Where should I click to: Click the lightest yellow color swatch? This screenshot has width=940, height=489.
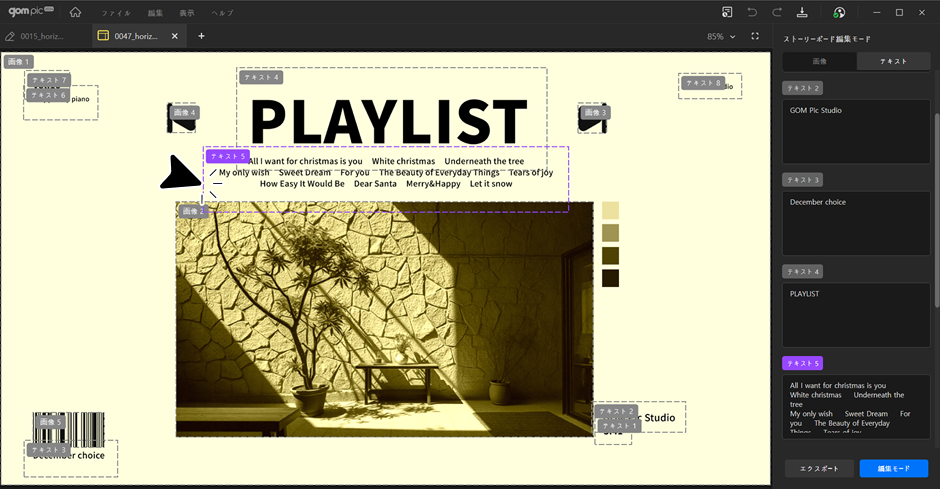(x=610, y=210)
